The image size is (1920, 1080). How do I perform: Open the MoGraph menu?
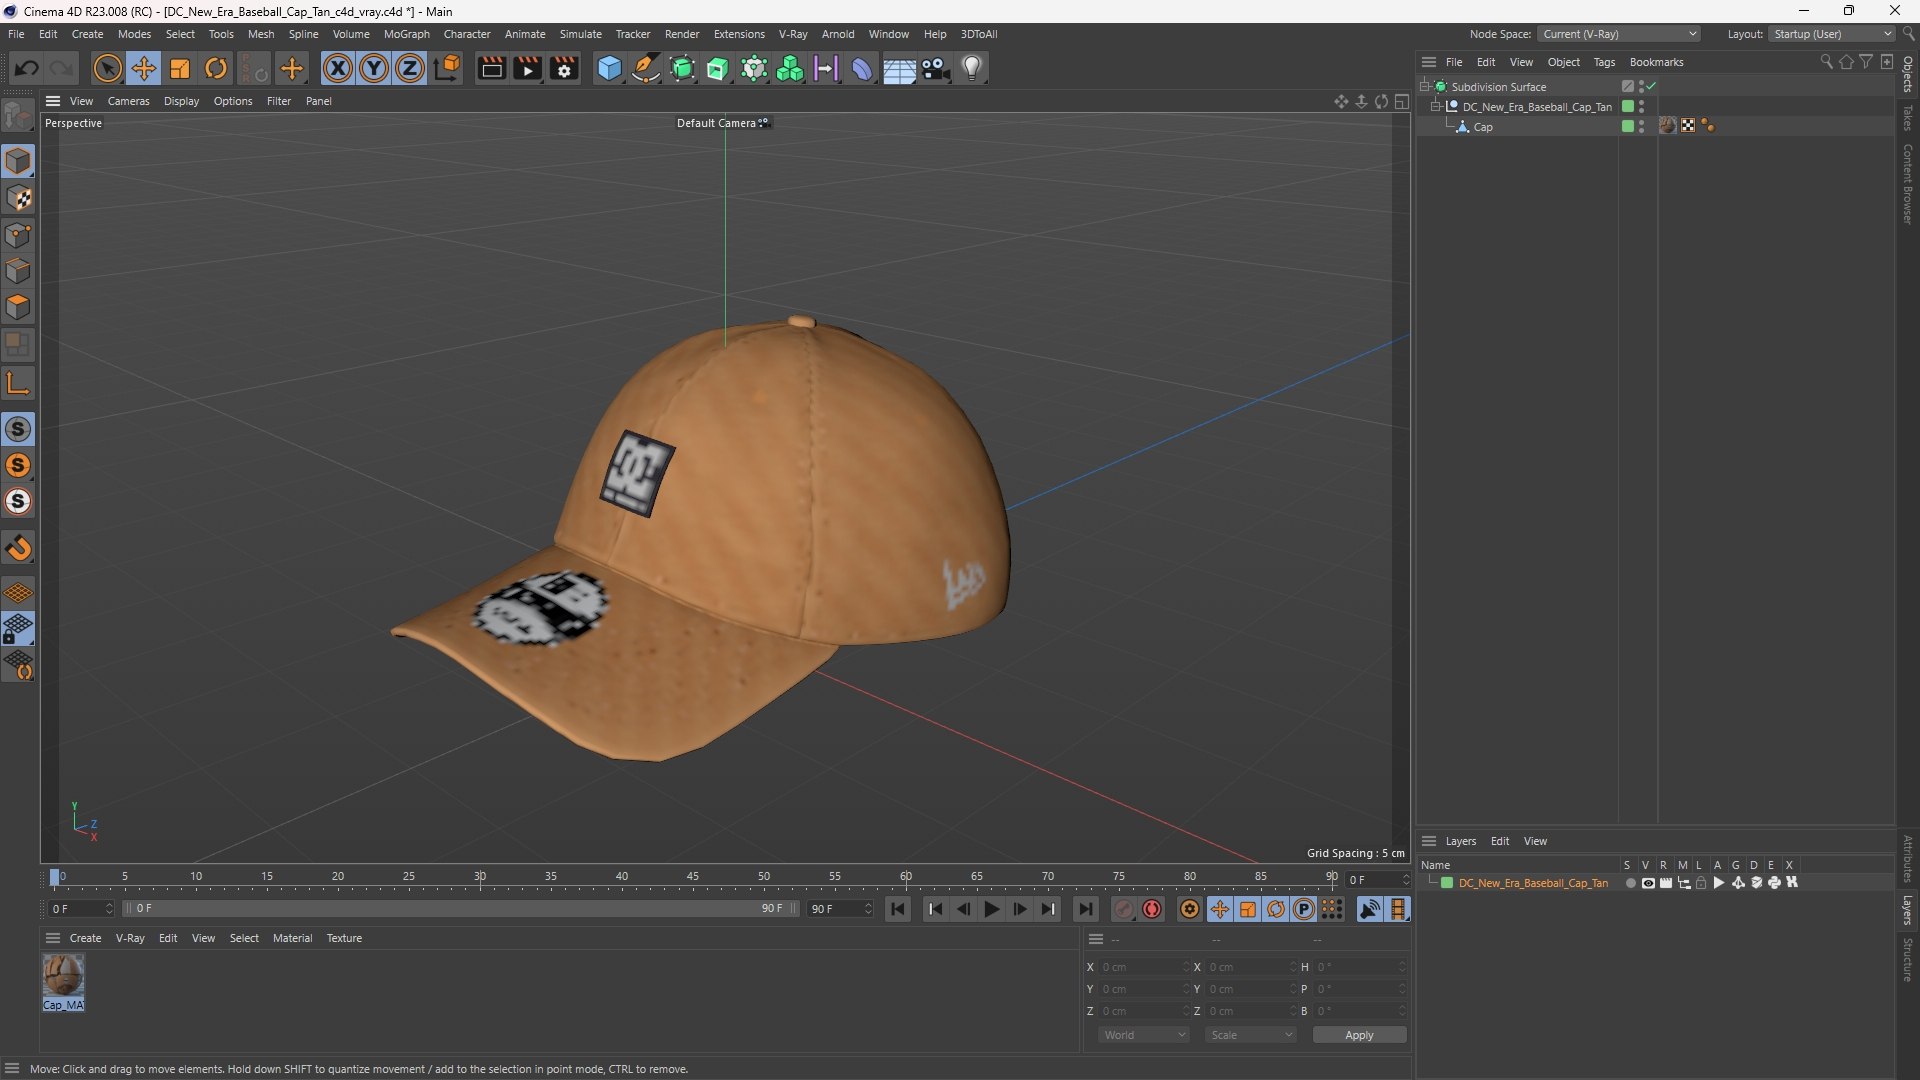(x=407, y=34)
